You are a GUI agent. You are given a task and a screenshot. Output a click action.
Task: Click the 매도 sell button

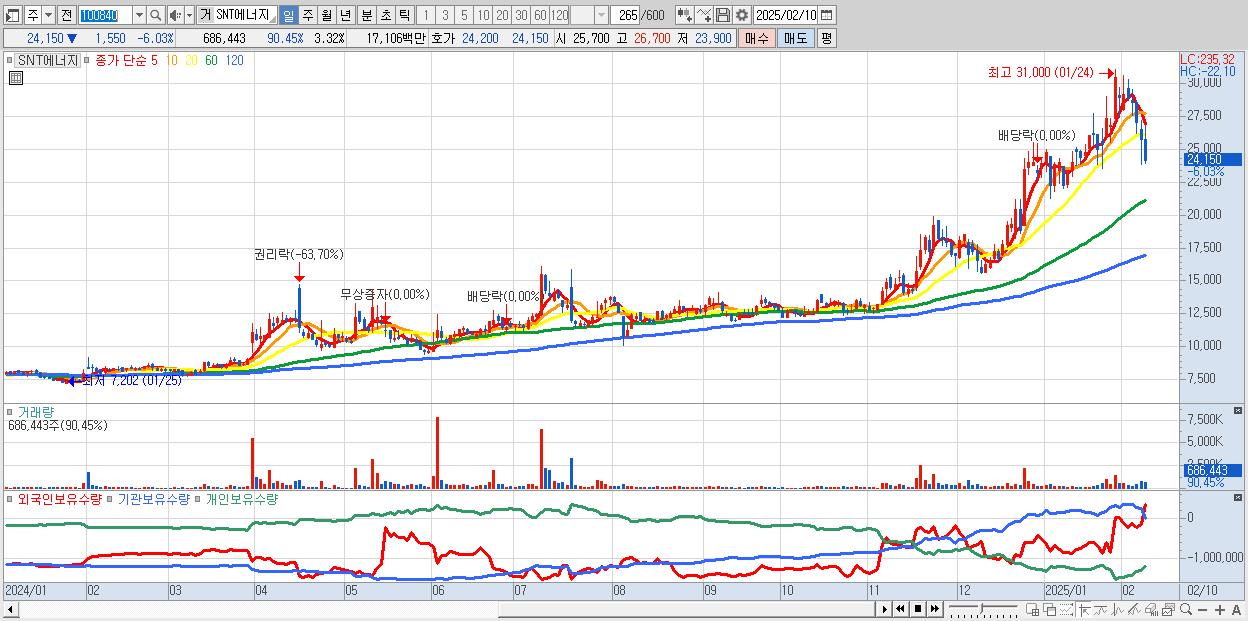pyautogui.click(x=795, y=38)
